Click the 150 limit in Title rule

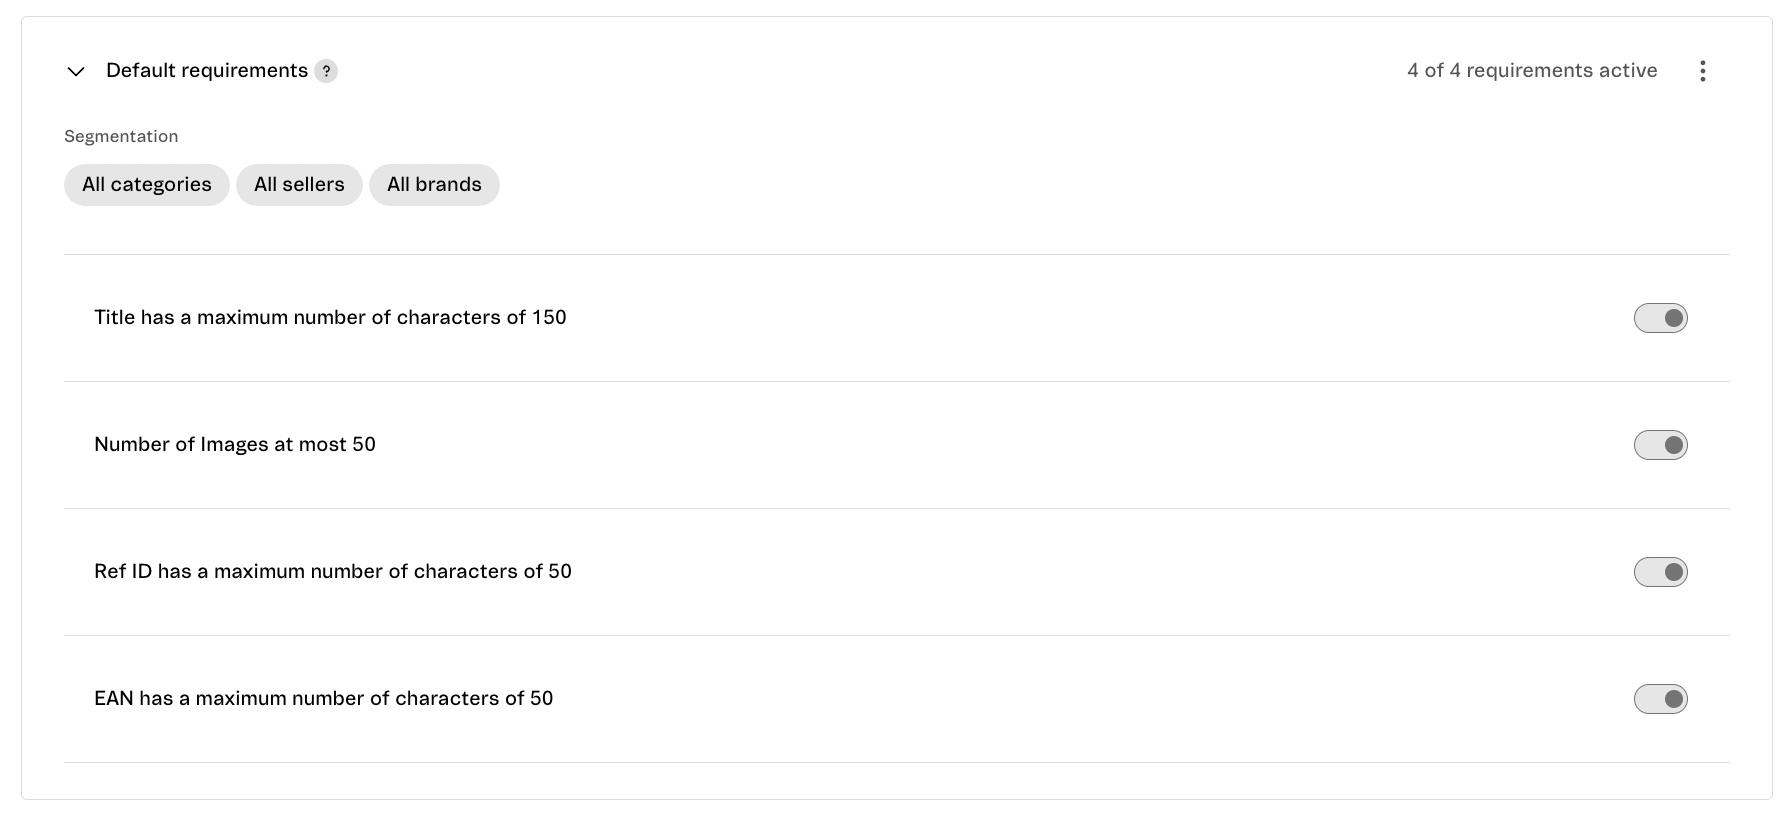(x=549, y=318)
